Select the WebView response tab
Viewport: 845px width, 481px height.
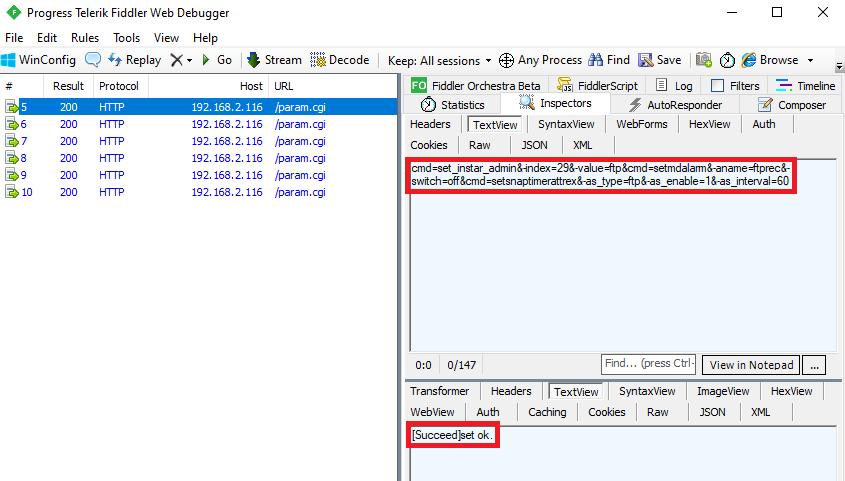point(432,412)
